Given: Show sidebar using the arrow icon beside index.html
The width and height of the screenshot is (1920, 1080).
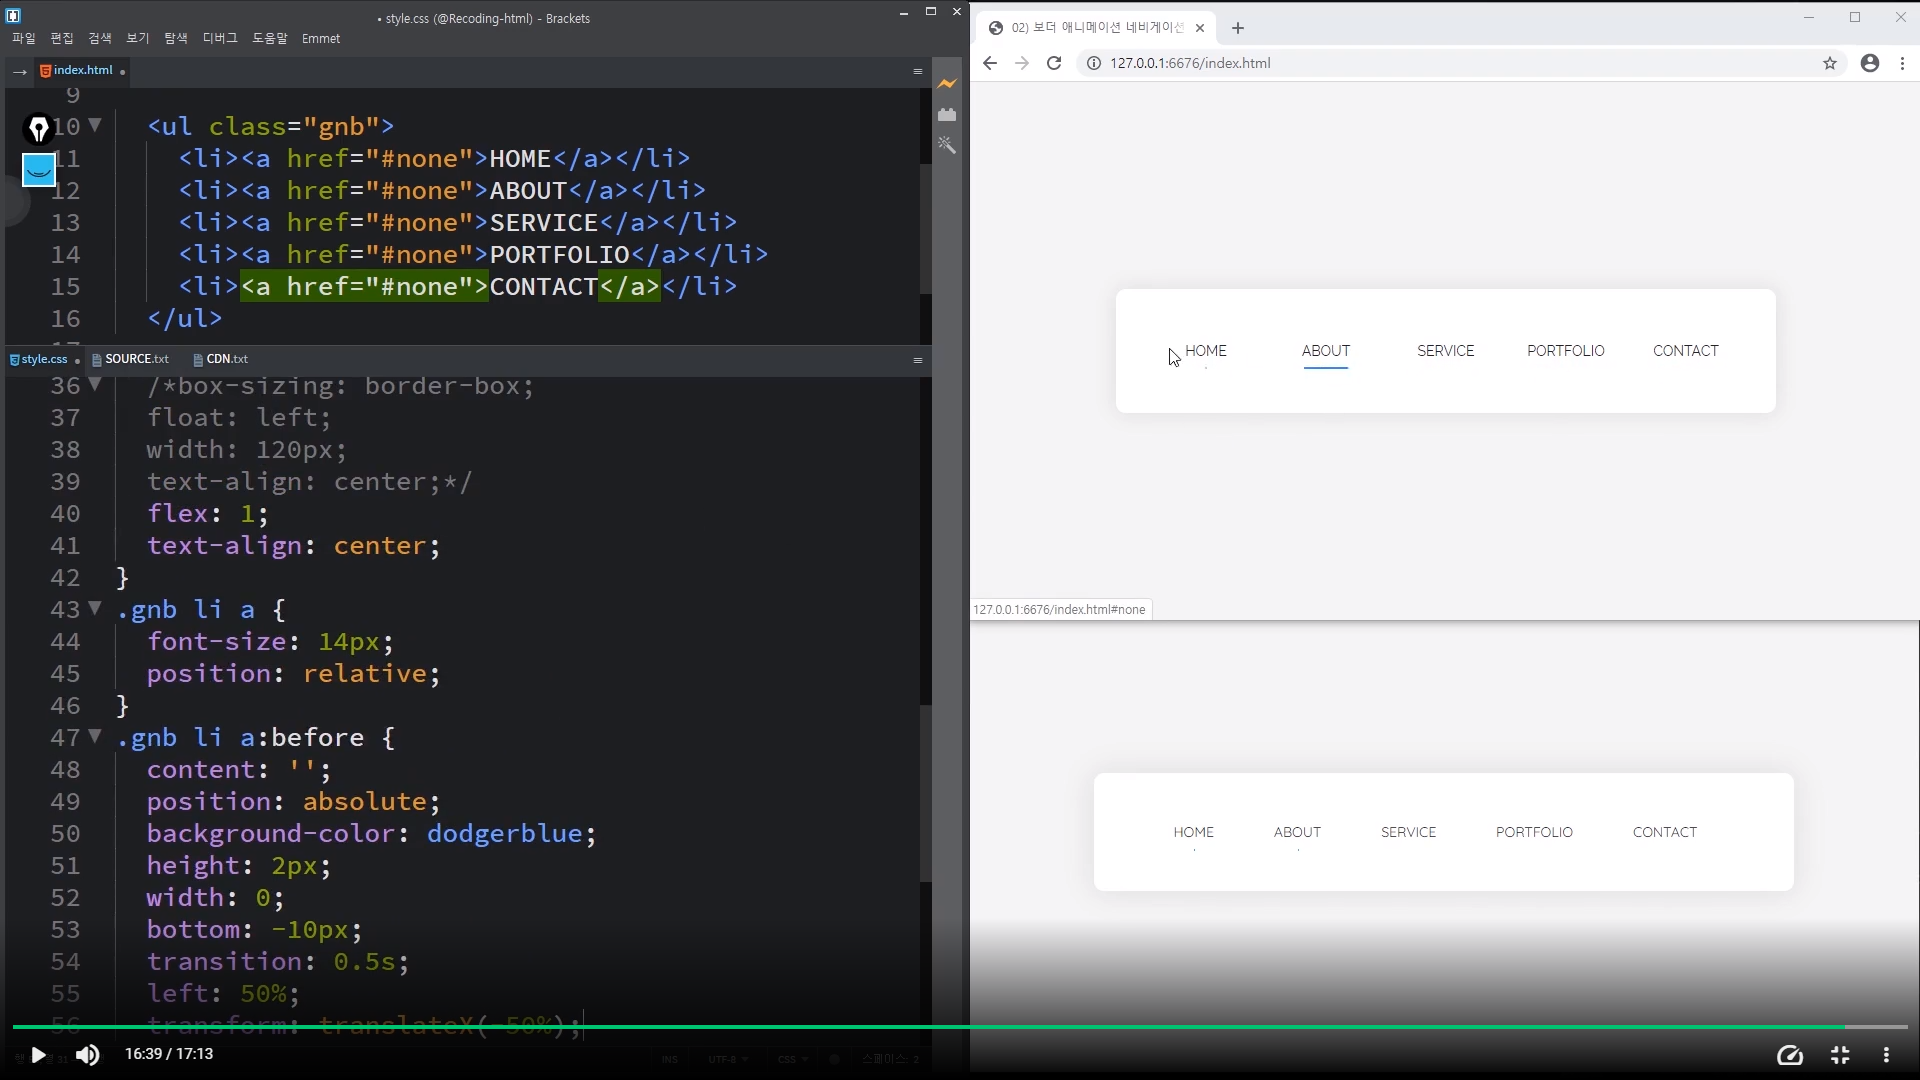Looking at the screenshot, I should [x=19, y=71].
